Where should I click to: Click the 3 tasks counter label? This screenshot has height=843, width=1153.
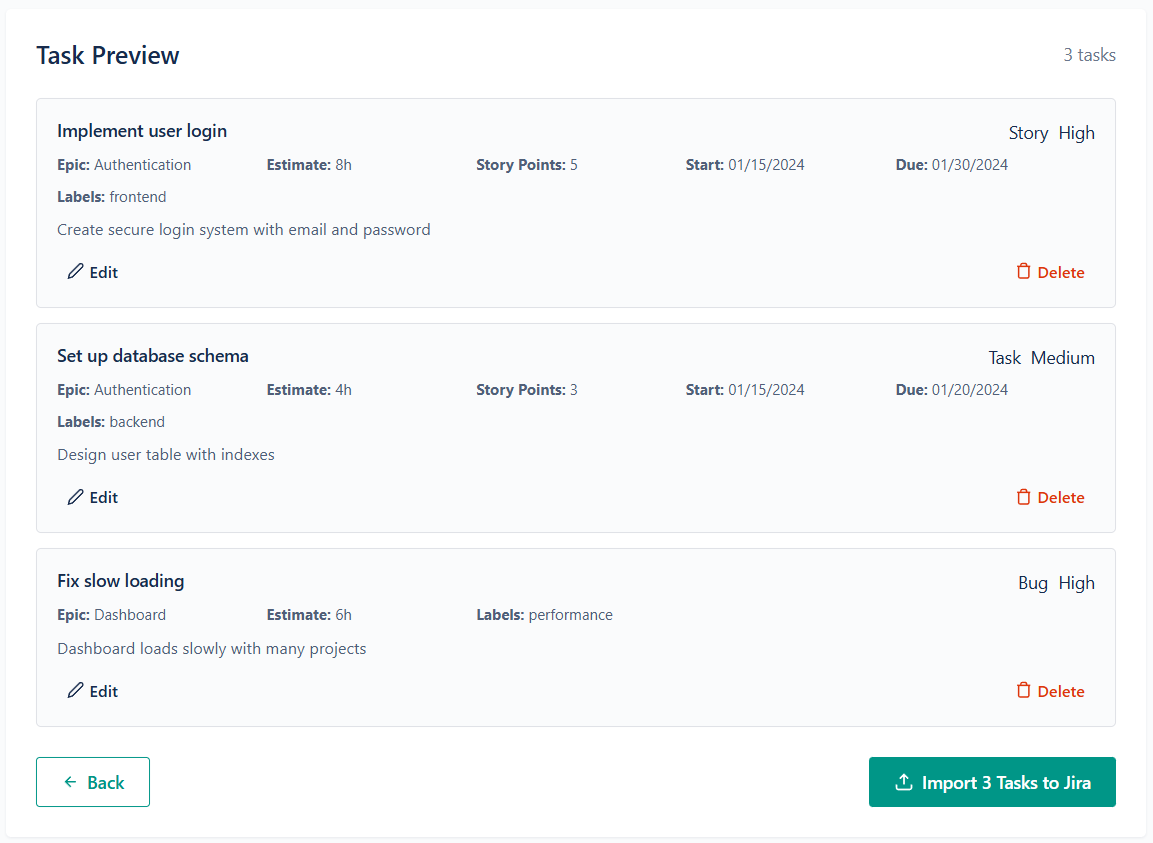(1089, 55)
